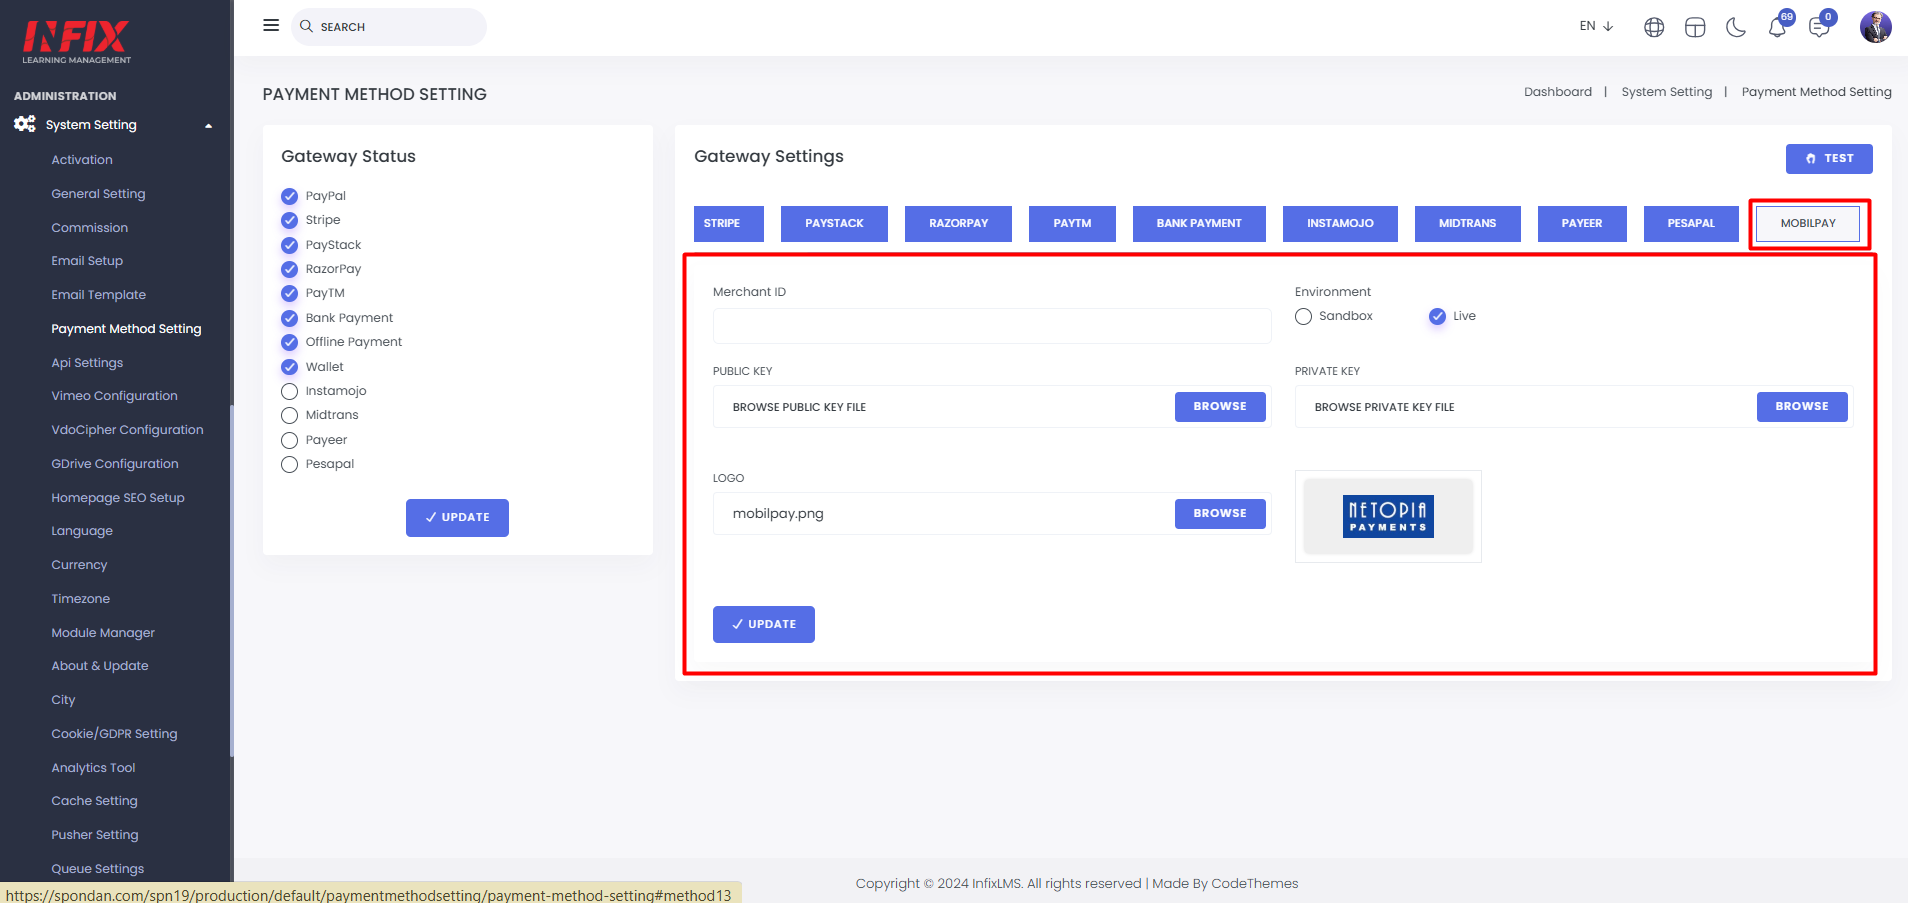The height and width of the screenshot is (903, 1908).
Task: Click the Netopia Payments logo thumbnail
Action: [1388, 516]
